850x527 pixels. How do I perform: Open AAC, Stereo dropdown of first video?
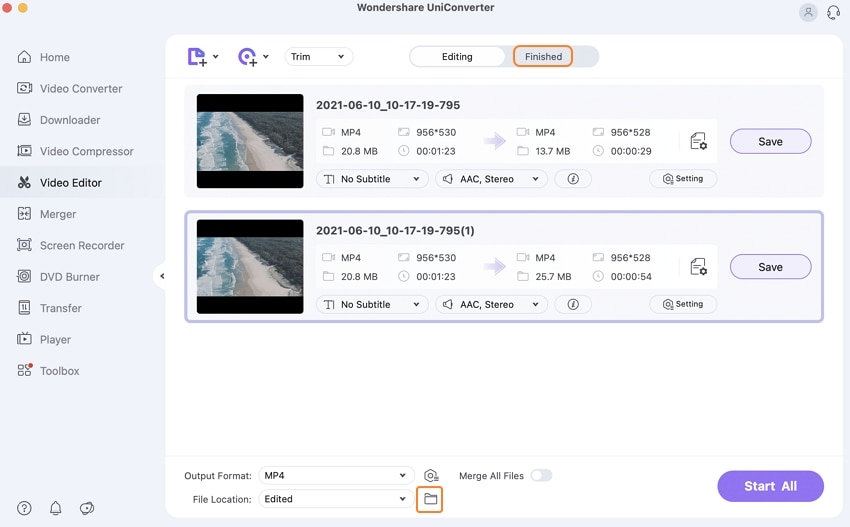(491, 179)
